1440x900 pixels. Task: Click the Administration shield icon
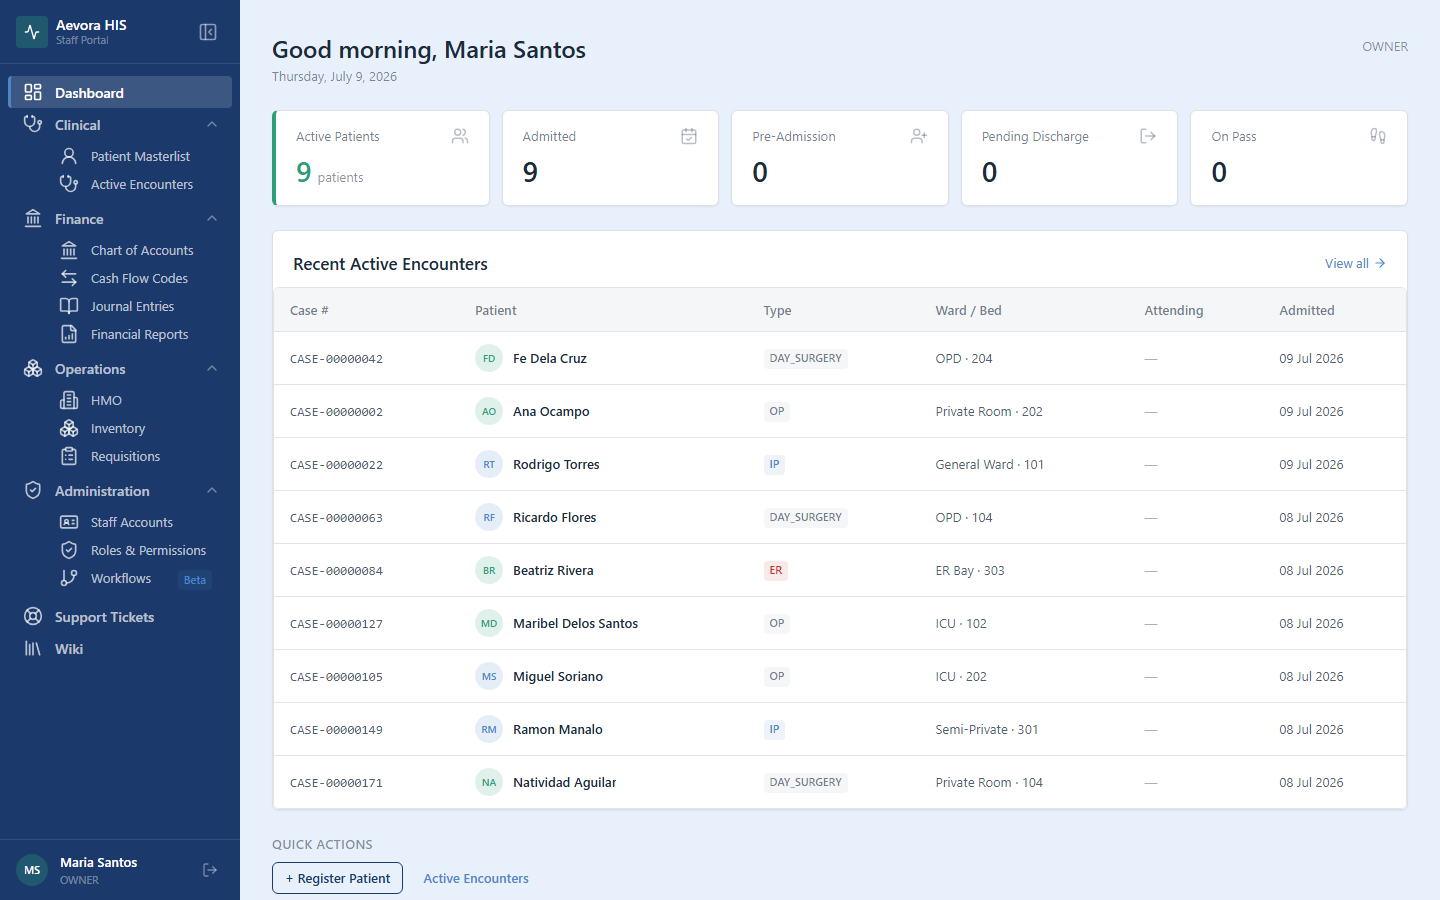click(33, 490)
